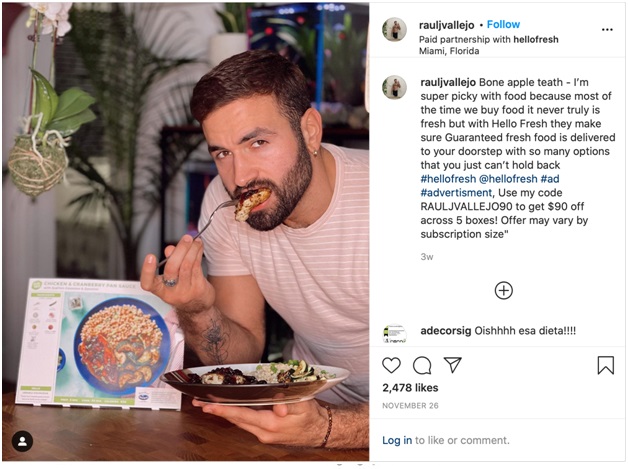
Task: Load more comments with the plus circle
Action: pyautogui.click(x=504, y=290)
